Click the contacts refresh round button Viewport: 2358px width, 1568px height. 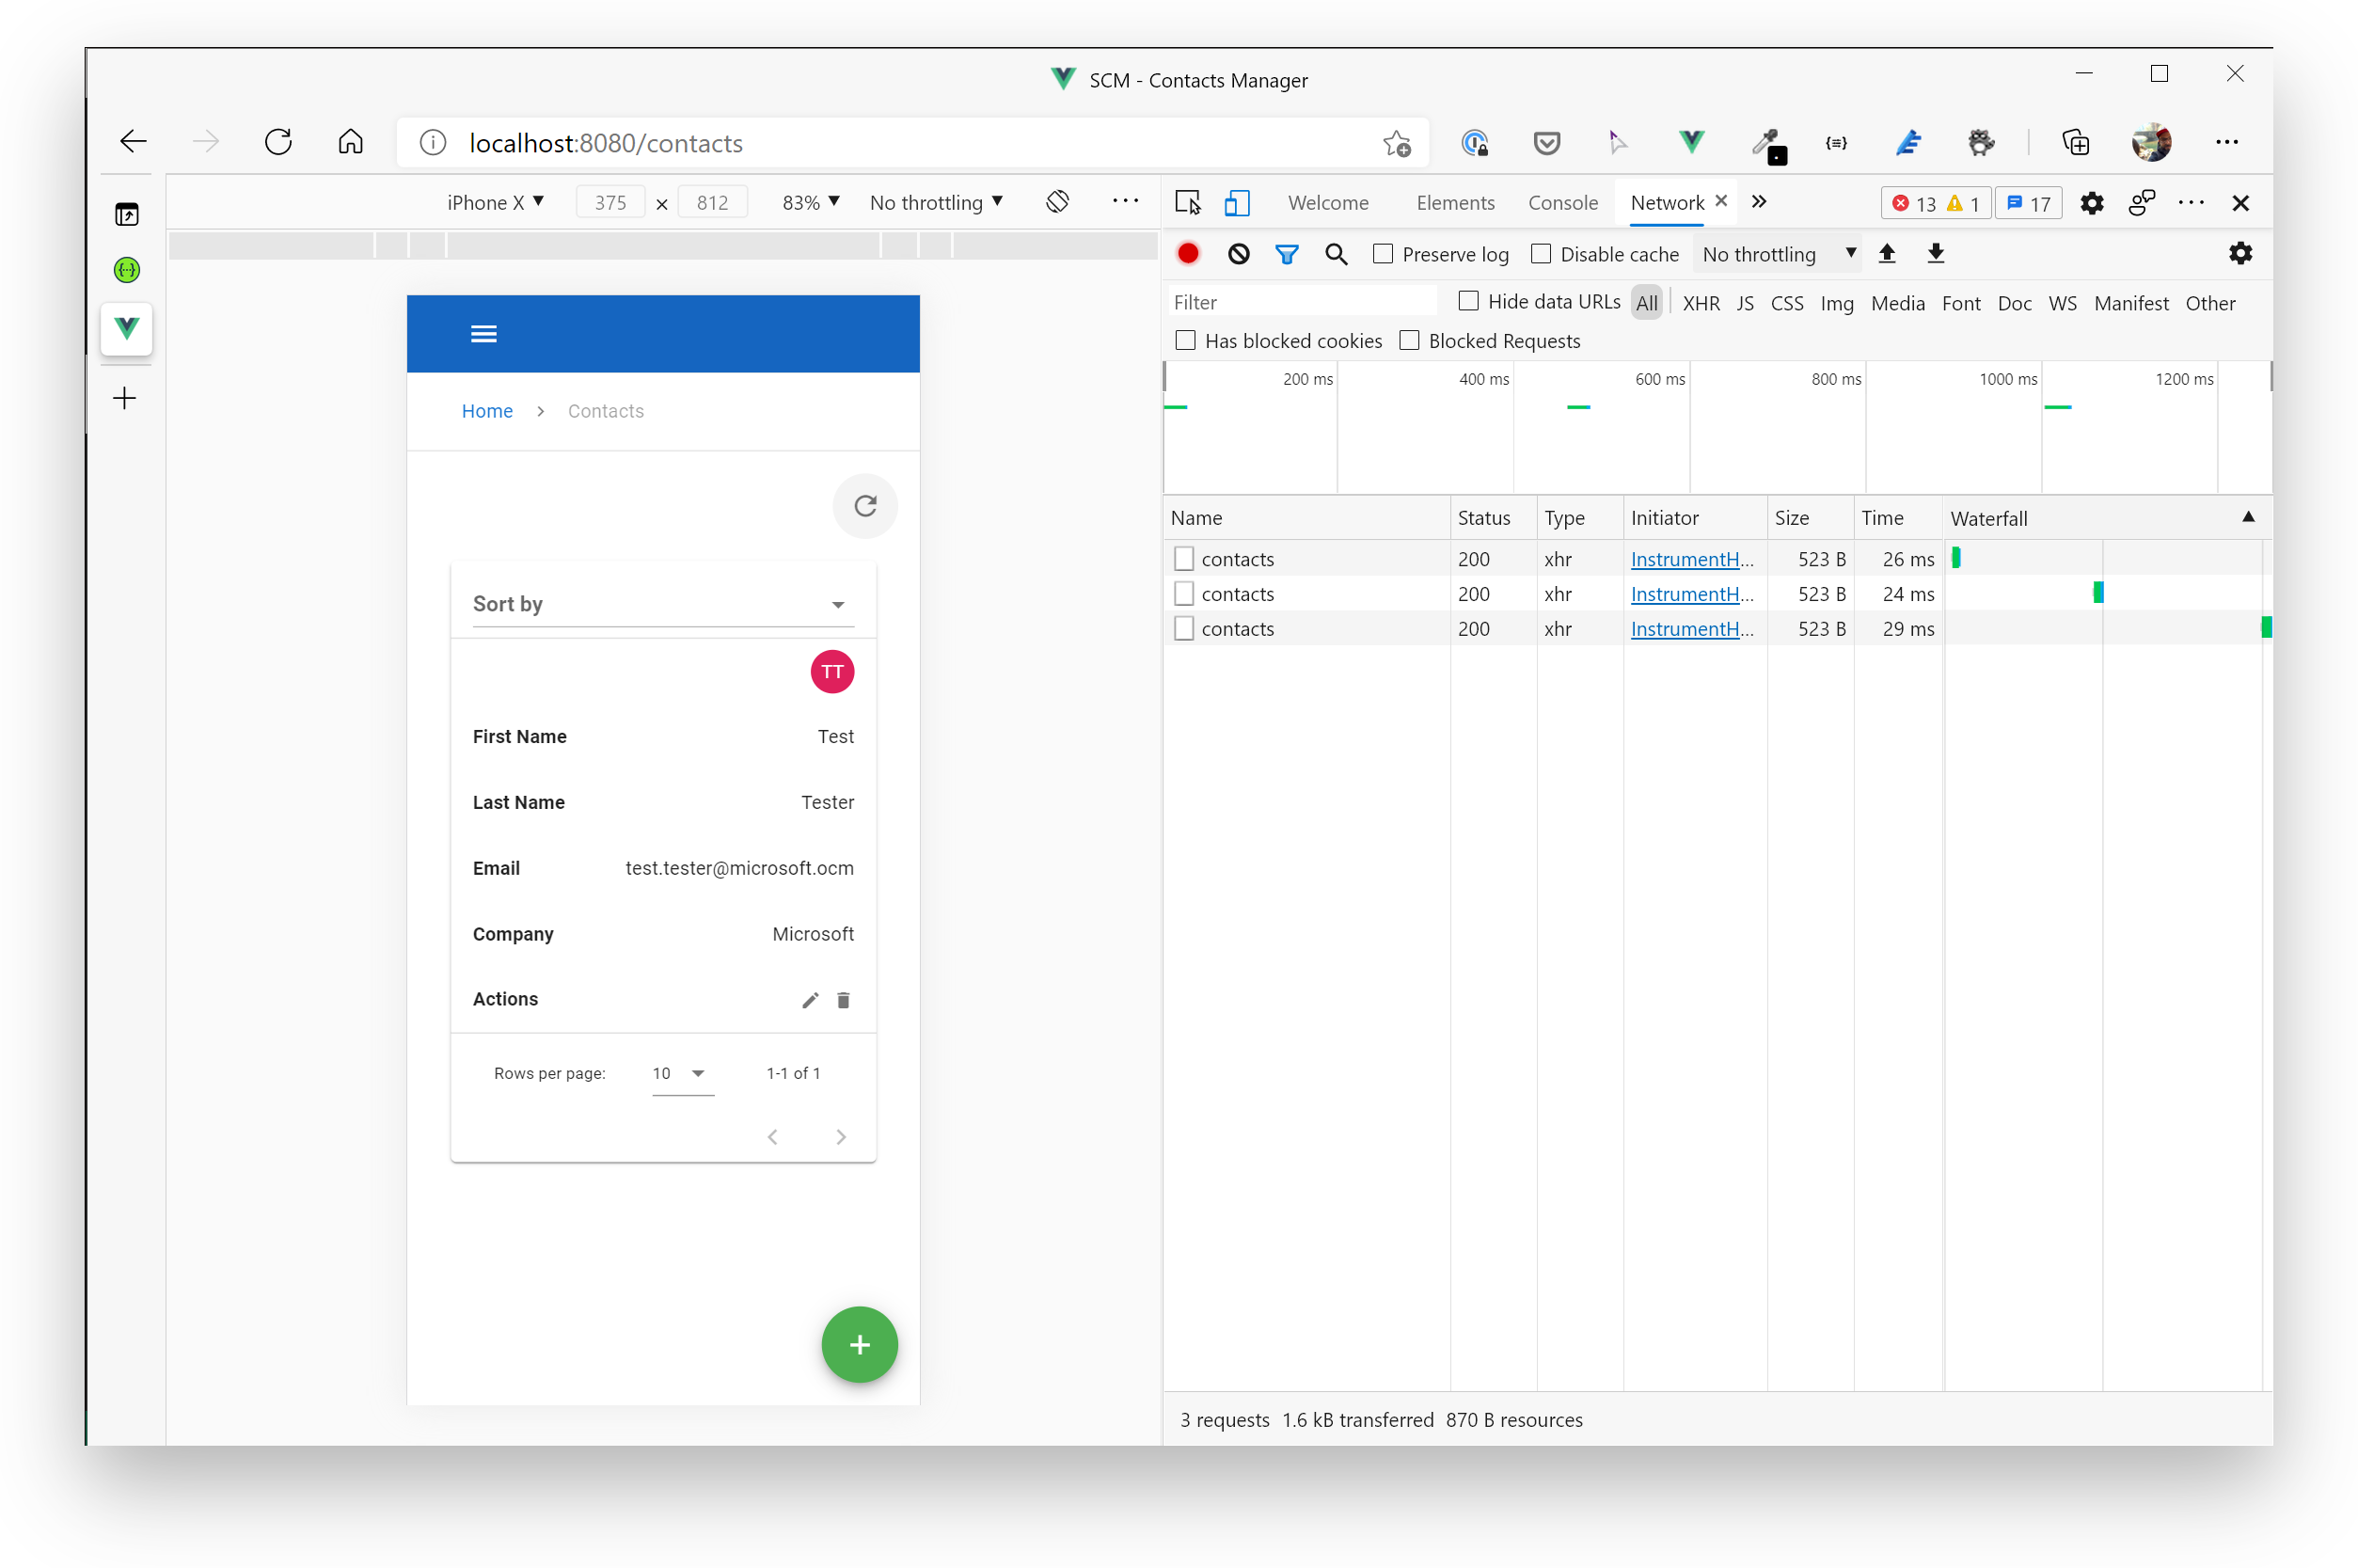tap(865, 506)
